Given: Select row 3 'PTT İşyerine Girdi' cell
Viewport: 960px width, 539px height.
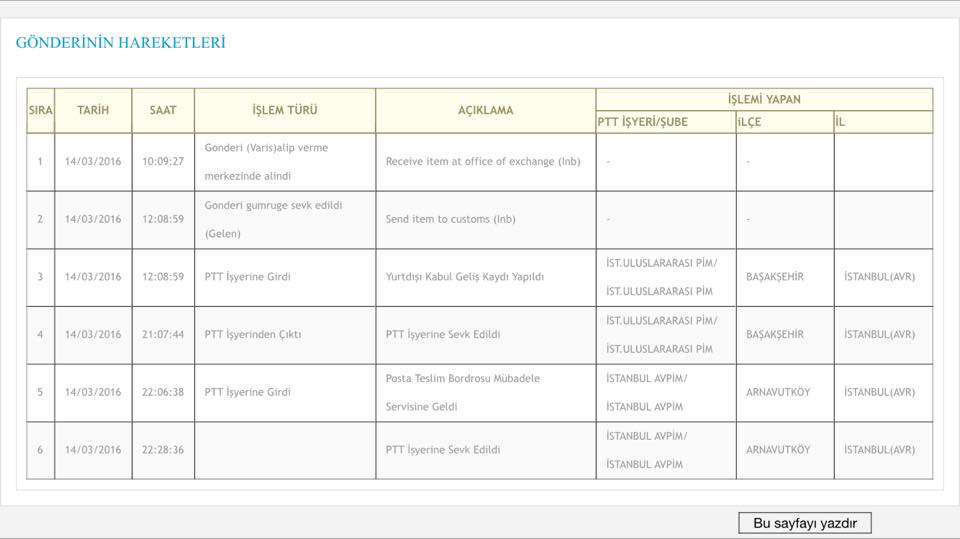Looking at the screenshot, I should 285,277.
